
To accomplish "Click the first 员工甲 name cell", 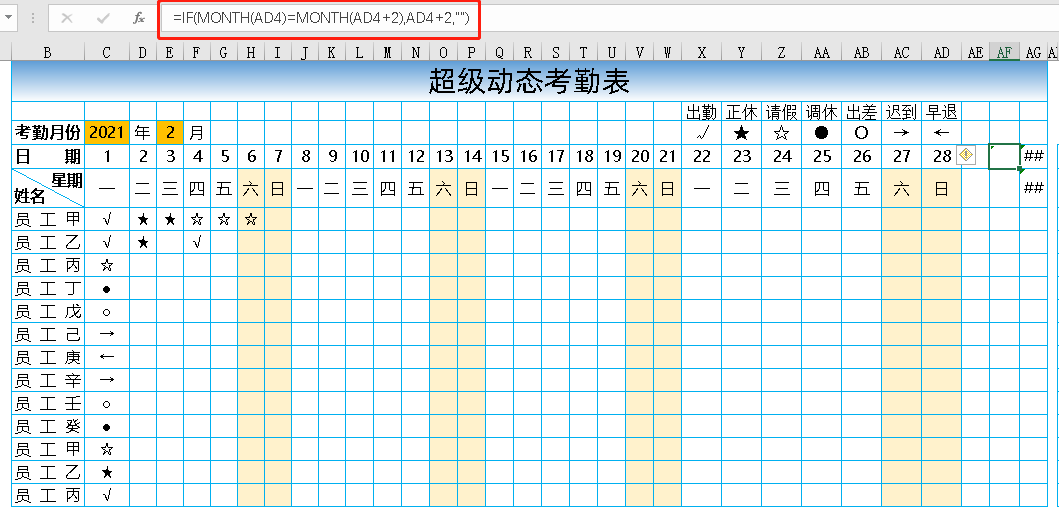I will pos(48,219).
